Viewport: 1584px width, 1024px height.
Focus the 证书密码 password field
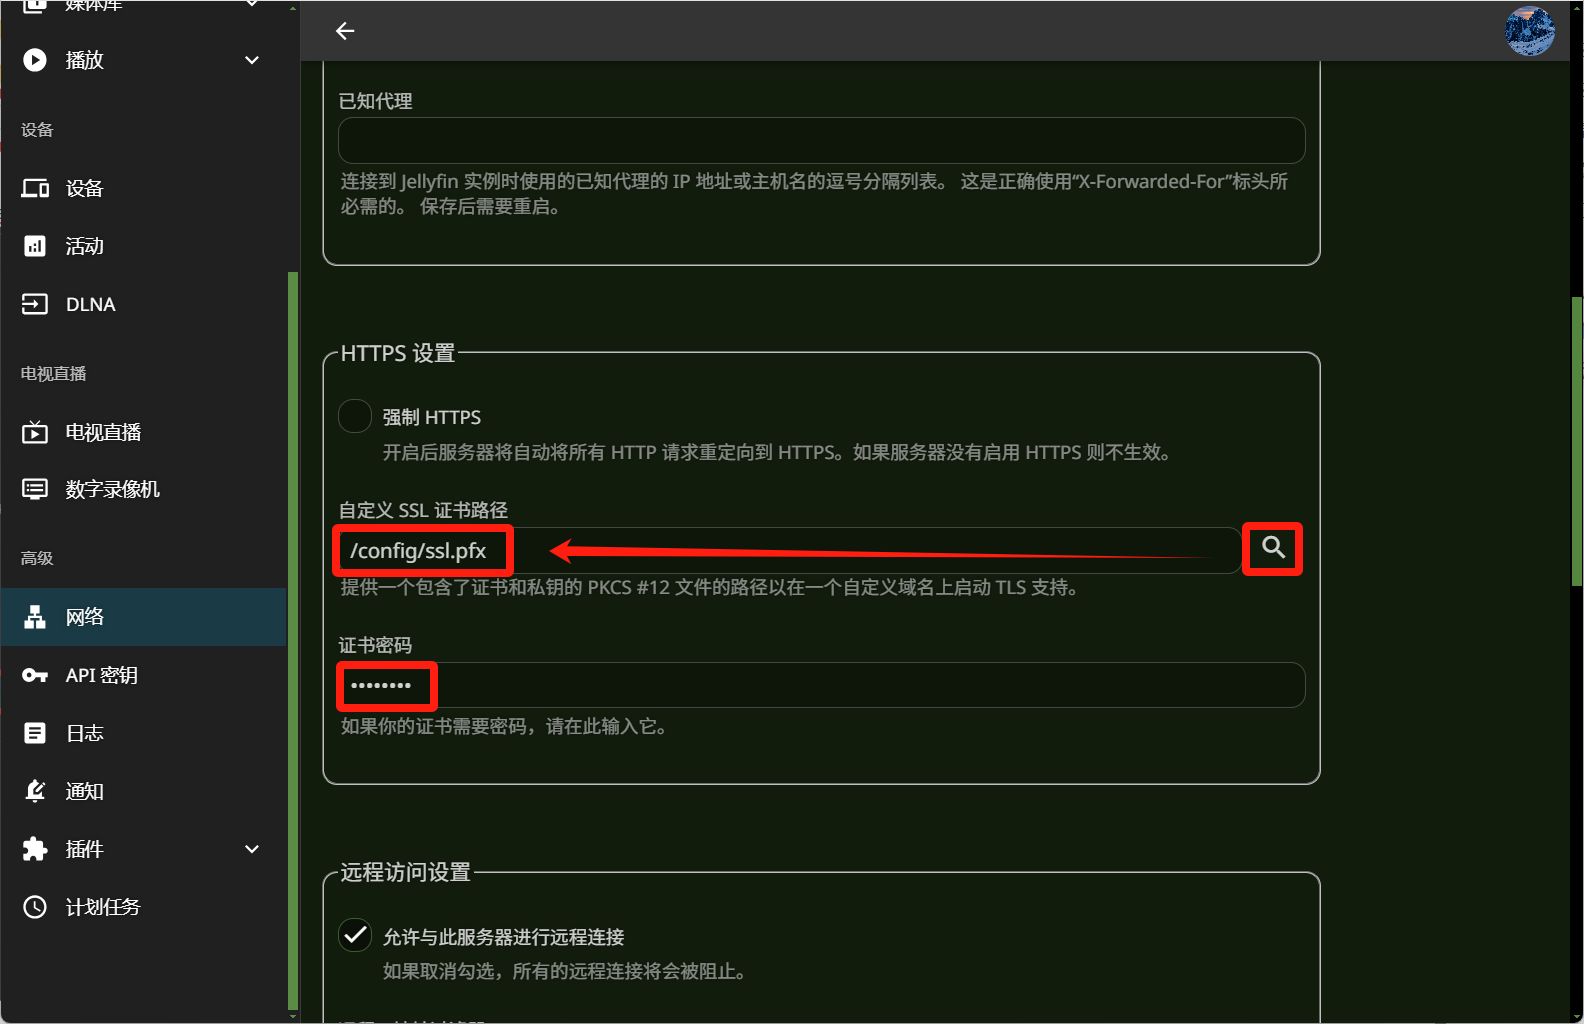[x=820, y=685]
